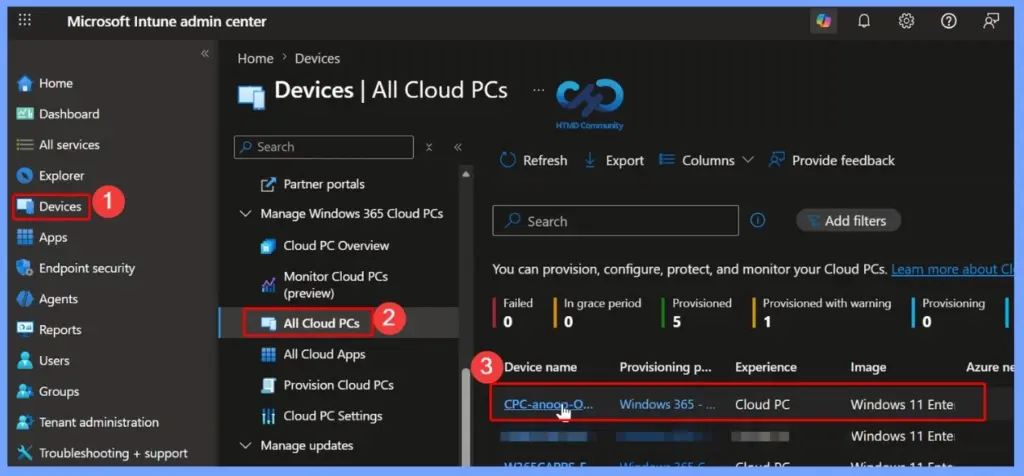Click Devices breadcrumb link
The width and height of the screenshot is (1024, 476).
pos(317,59)
